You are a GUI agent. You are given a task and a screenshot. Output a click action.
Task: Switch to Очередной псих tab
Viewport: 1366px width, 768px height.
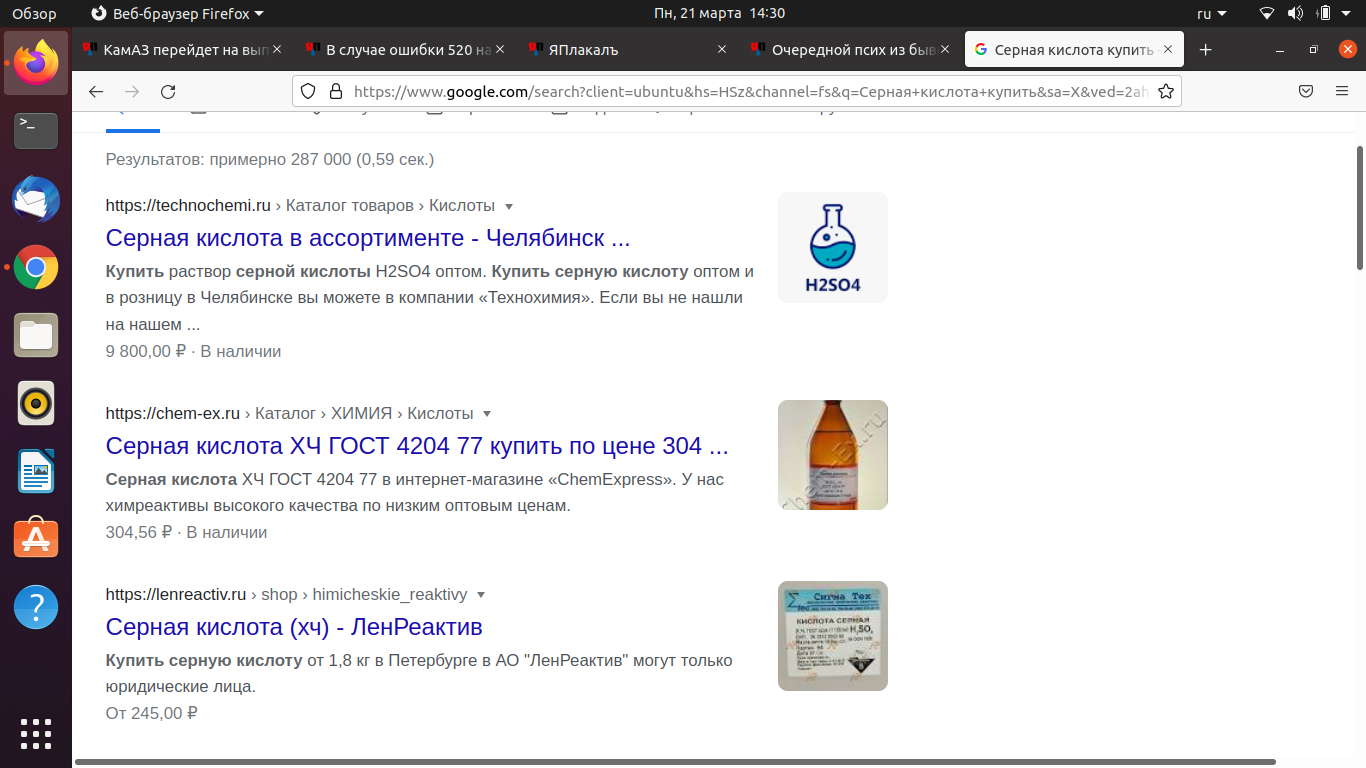pos(851,49)
